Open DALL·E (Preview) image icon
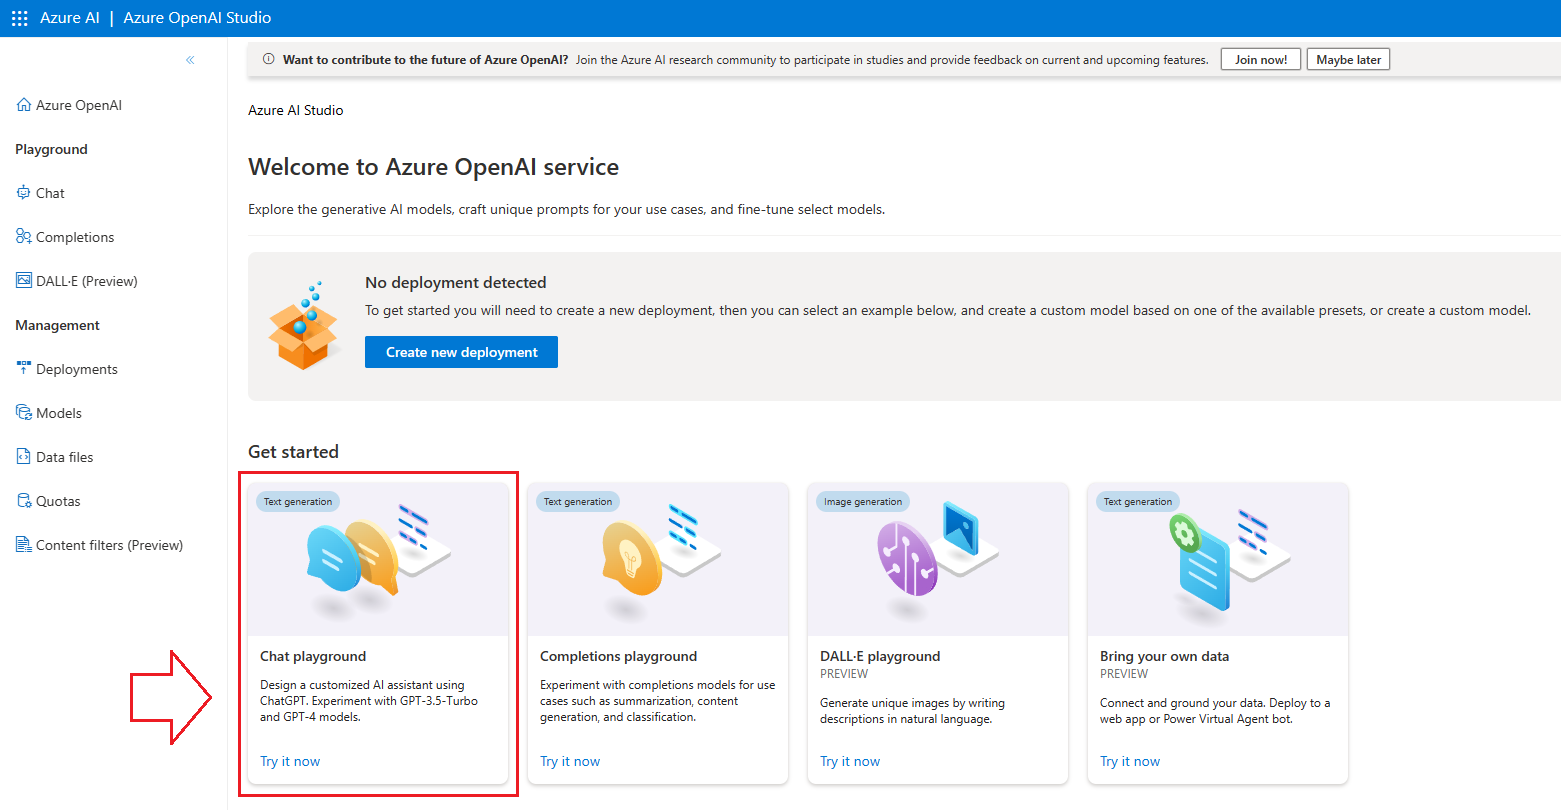Image resolution: width=1561 pixels, height=810 pixels. [24, 281]
